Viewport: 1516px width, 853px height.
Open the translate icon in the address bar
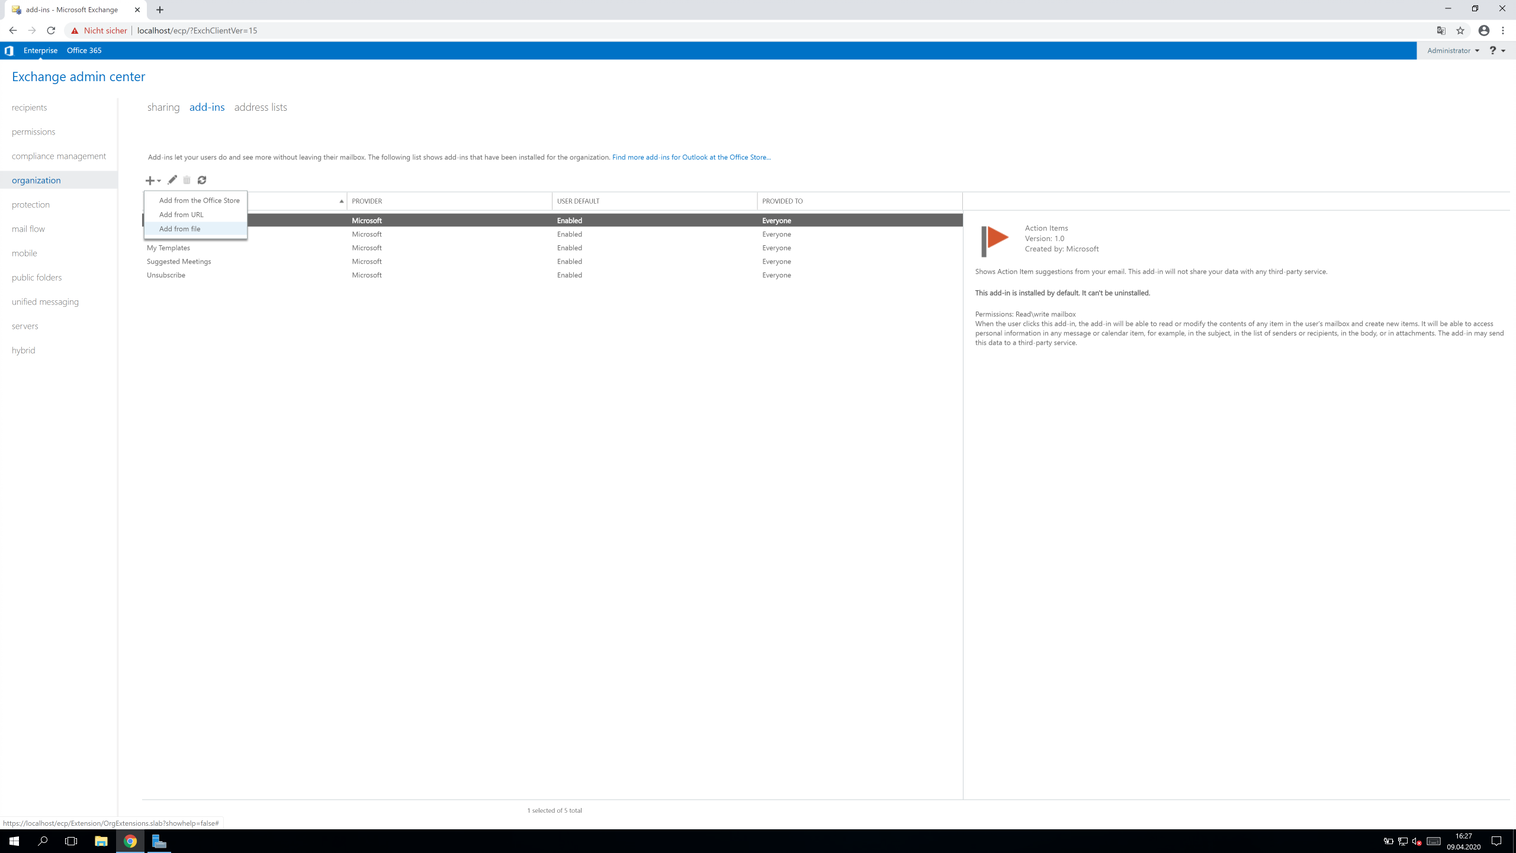(1441, 30)
